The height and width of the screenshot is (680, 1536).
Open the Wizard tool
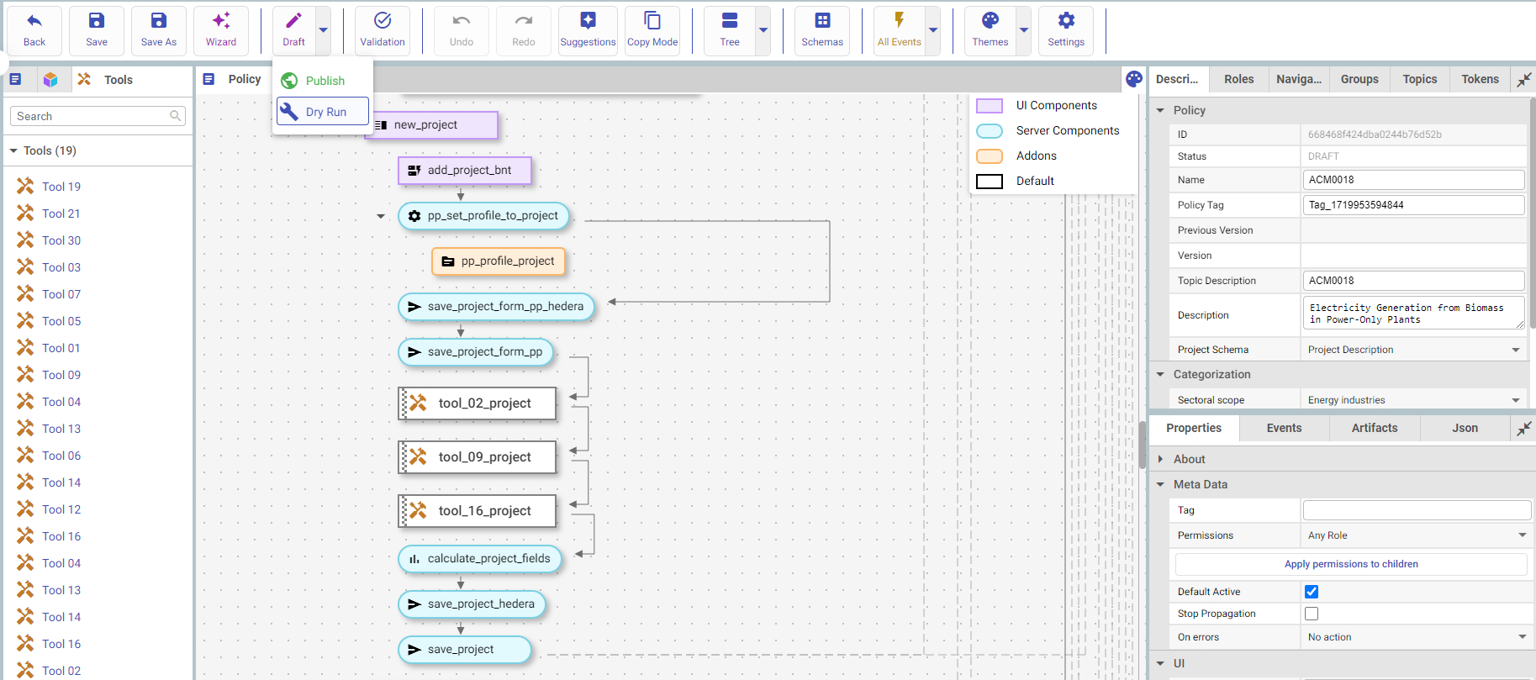click(221, 30)
